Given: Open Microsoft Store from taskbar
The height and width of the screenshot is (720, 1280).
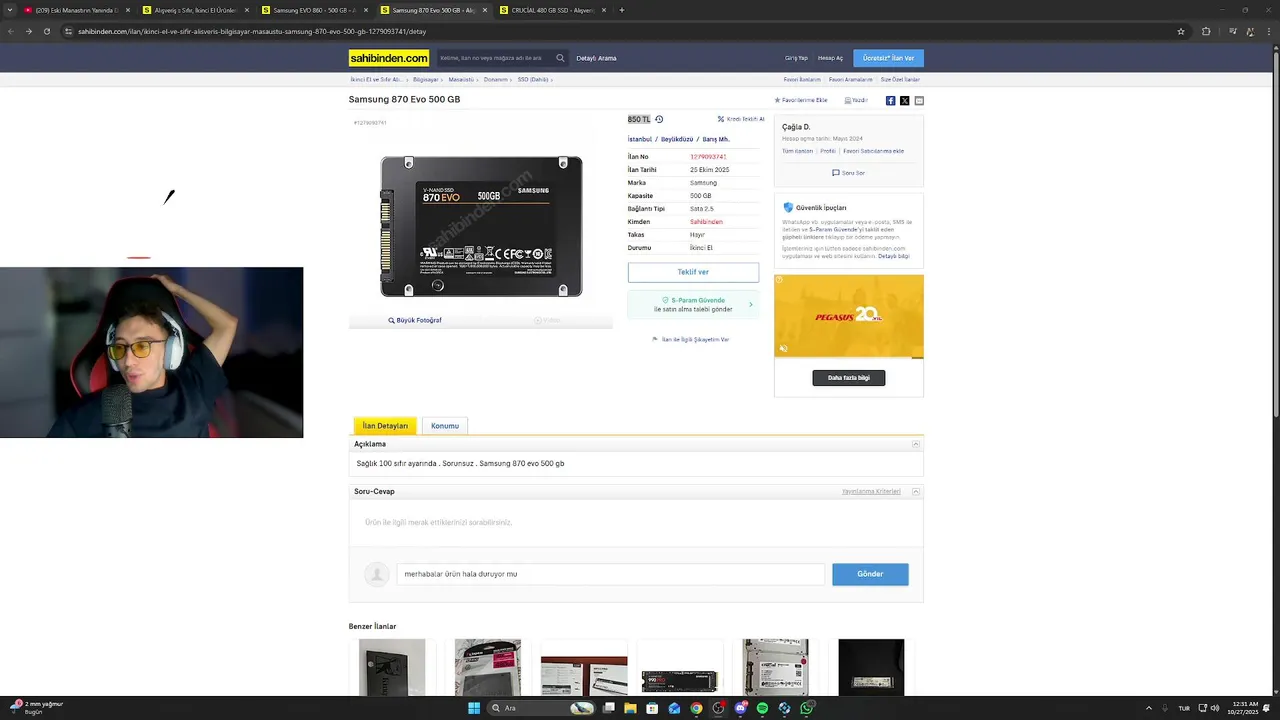Looking at the screenshot, I should [652, 708].
